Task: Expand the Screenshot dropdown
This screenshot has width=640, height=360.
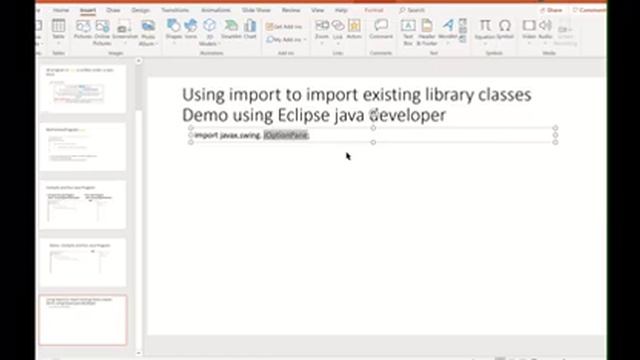Action: tap(124, 43)
